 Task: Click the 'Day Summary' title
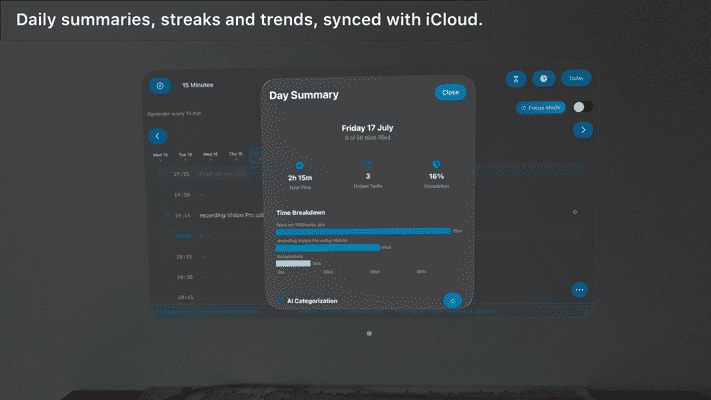(x=304, y=95)
